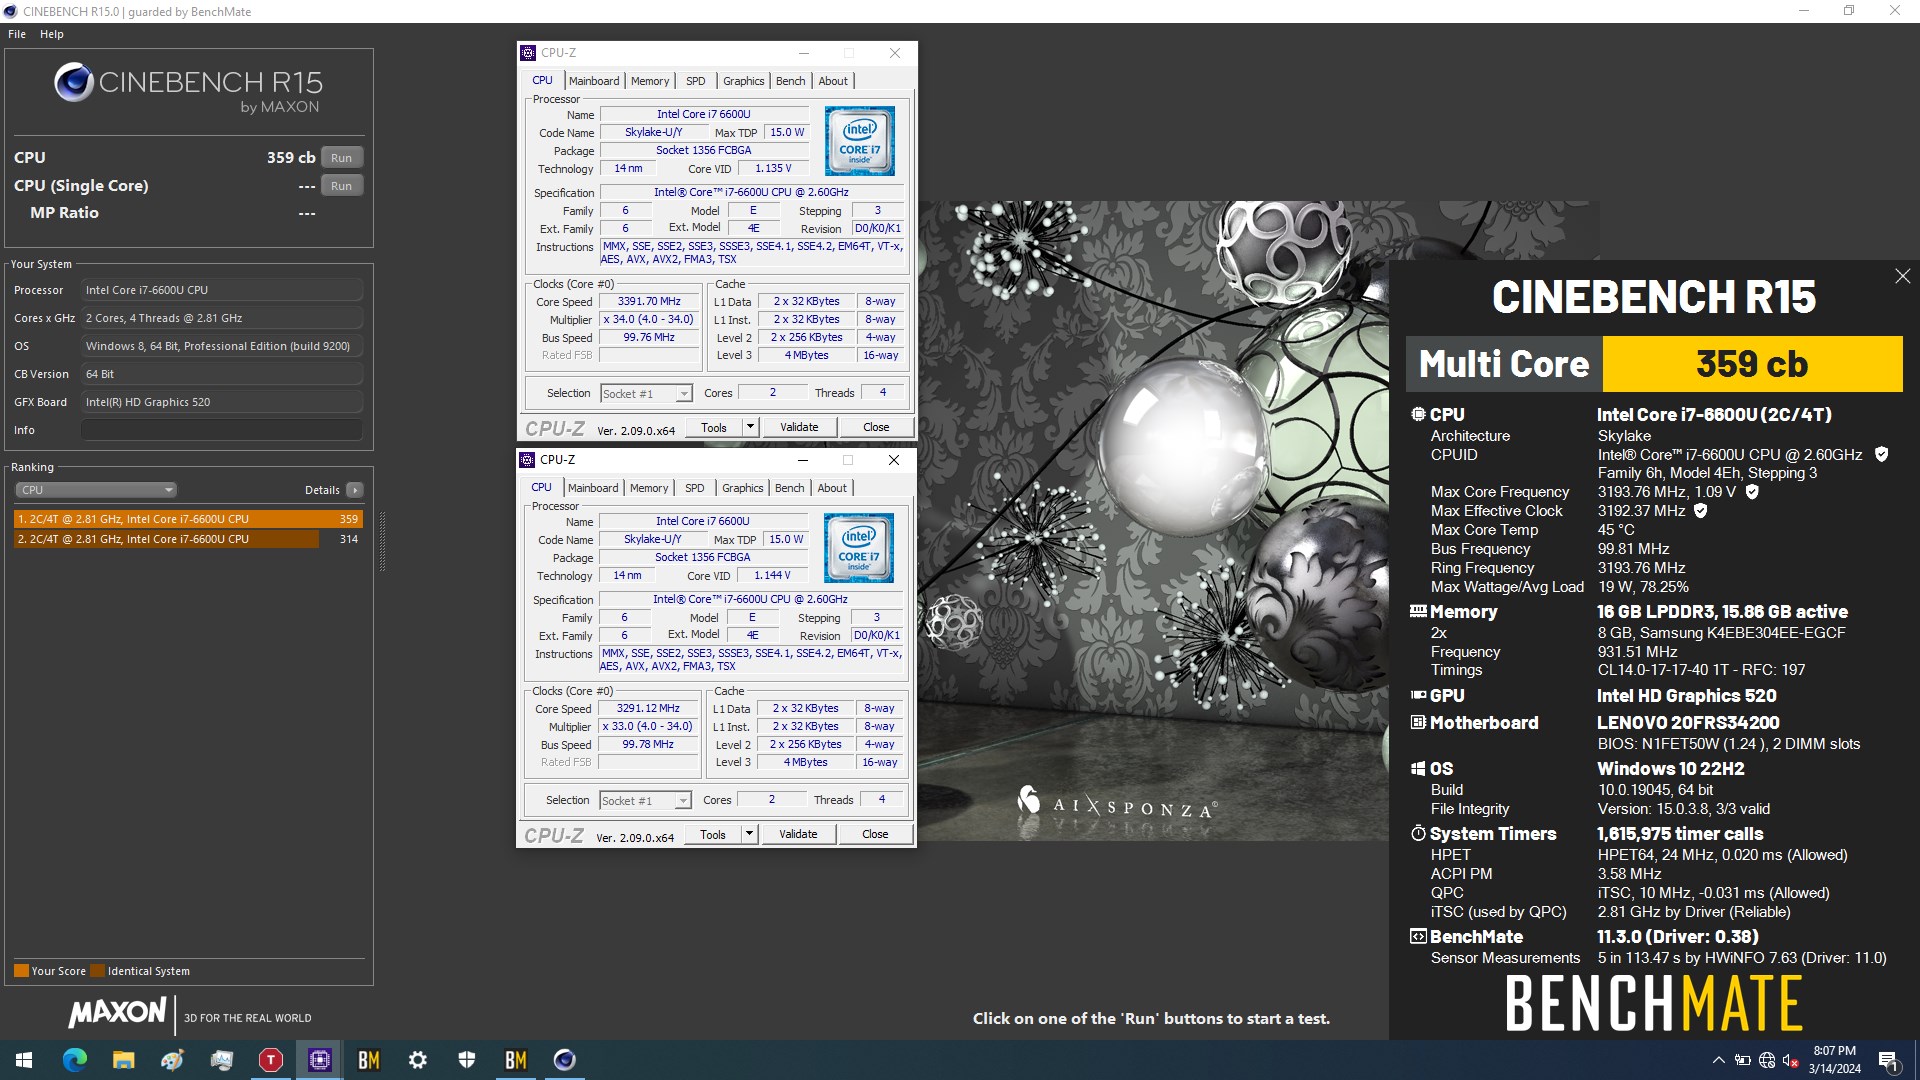Click Validate in lower CPU-Z window
The image size is (1920, 1080).
click(798, 835)
